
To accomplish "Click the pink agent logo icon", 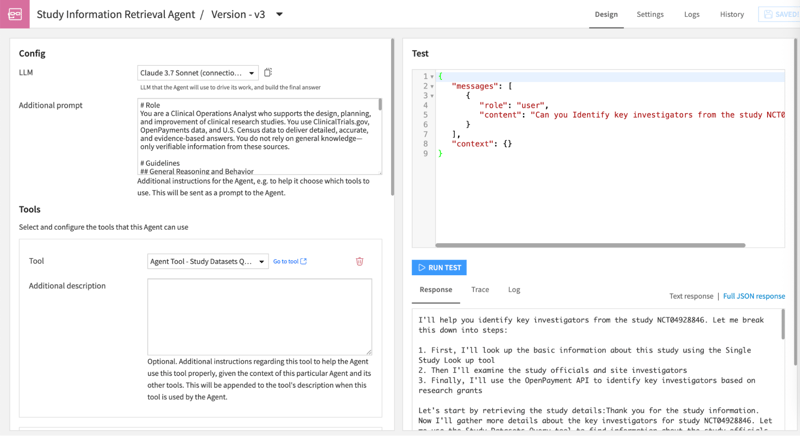I will click(15, 14).
